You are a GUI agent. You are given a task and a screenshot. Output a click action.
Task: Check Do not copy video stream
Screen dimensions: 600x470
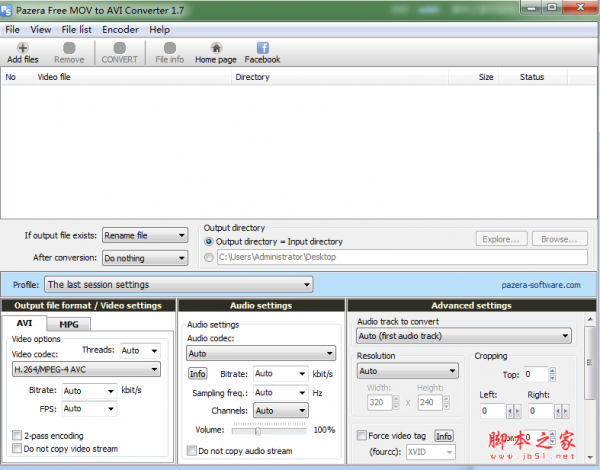[17, 449]
